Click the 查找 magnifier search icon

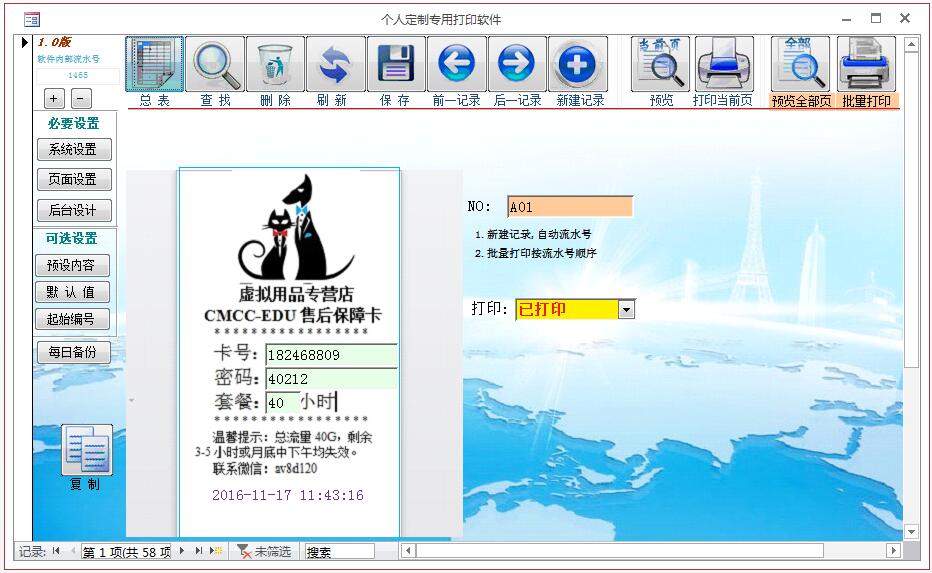tap(215, 64)
